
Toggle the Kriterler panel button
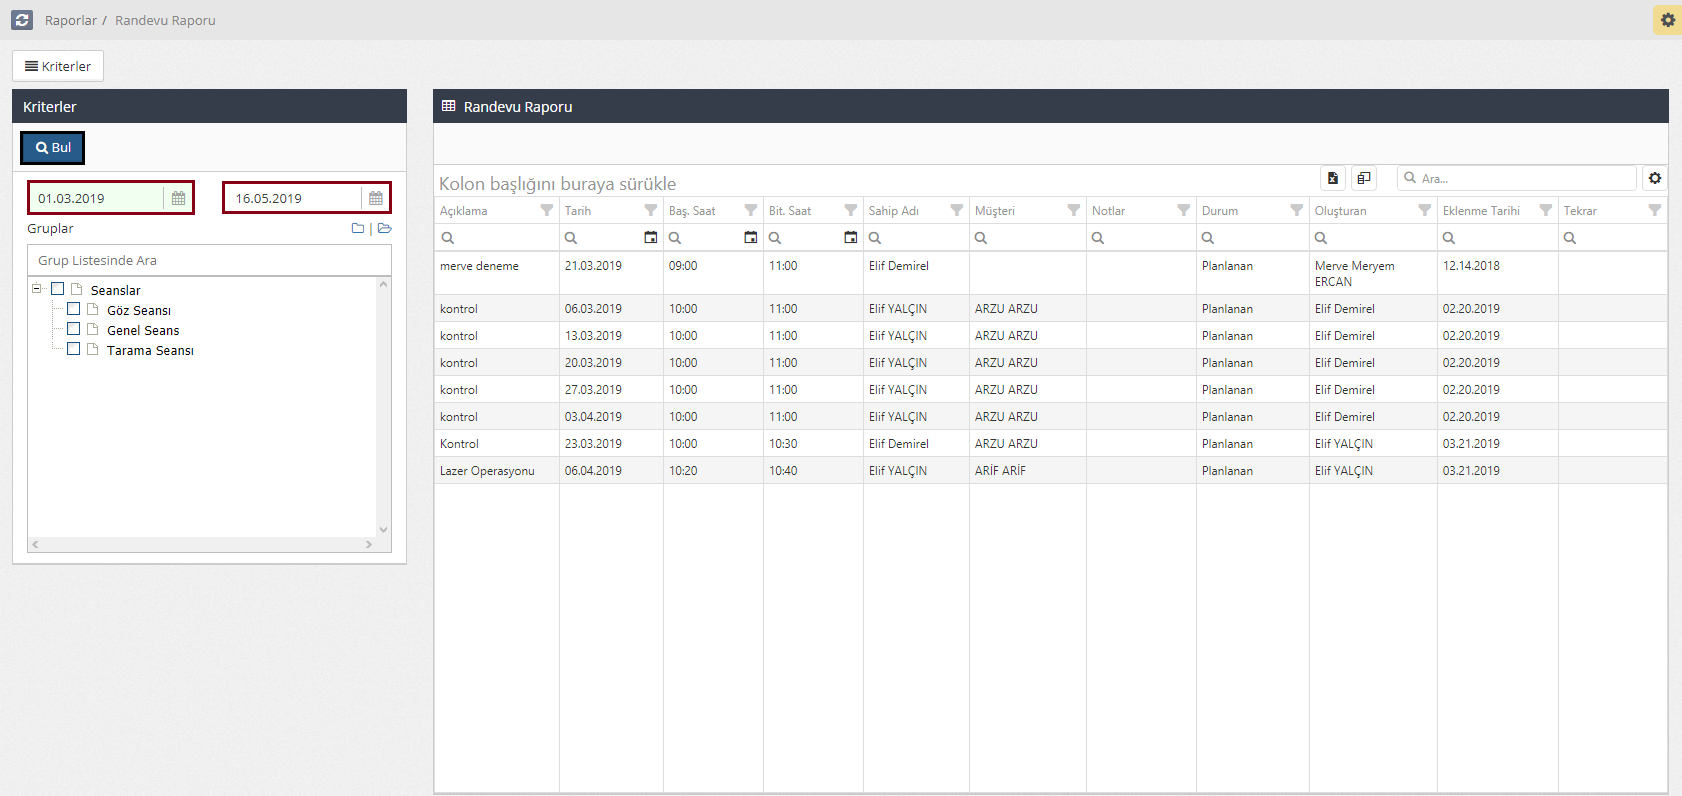(58, 66)
